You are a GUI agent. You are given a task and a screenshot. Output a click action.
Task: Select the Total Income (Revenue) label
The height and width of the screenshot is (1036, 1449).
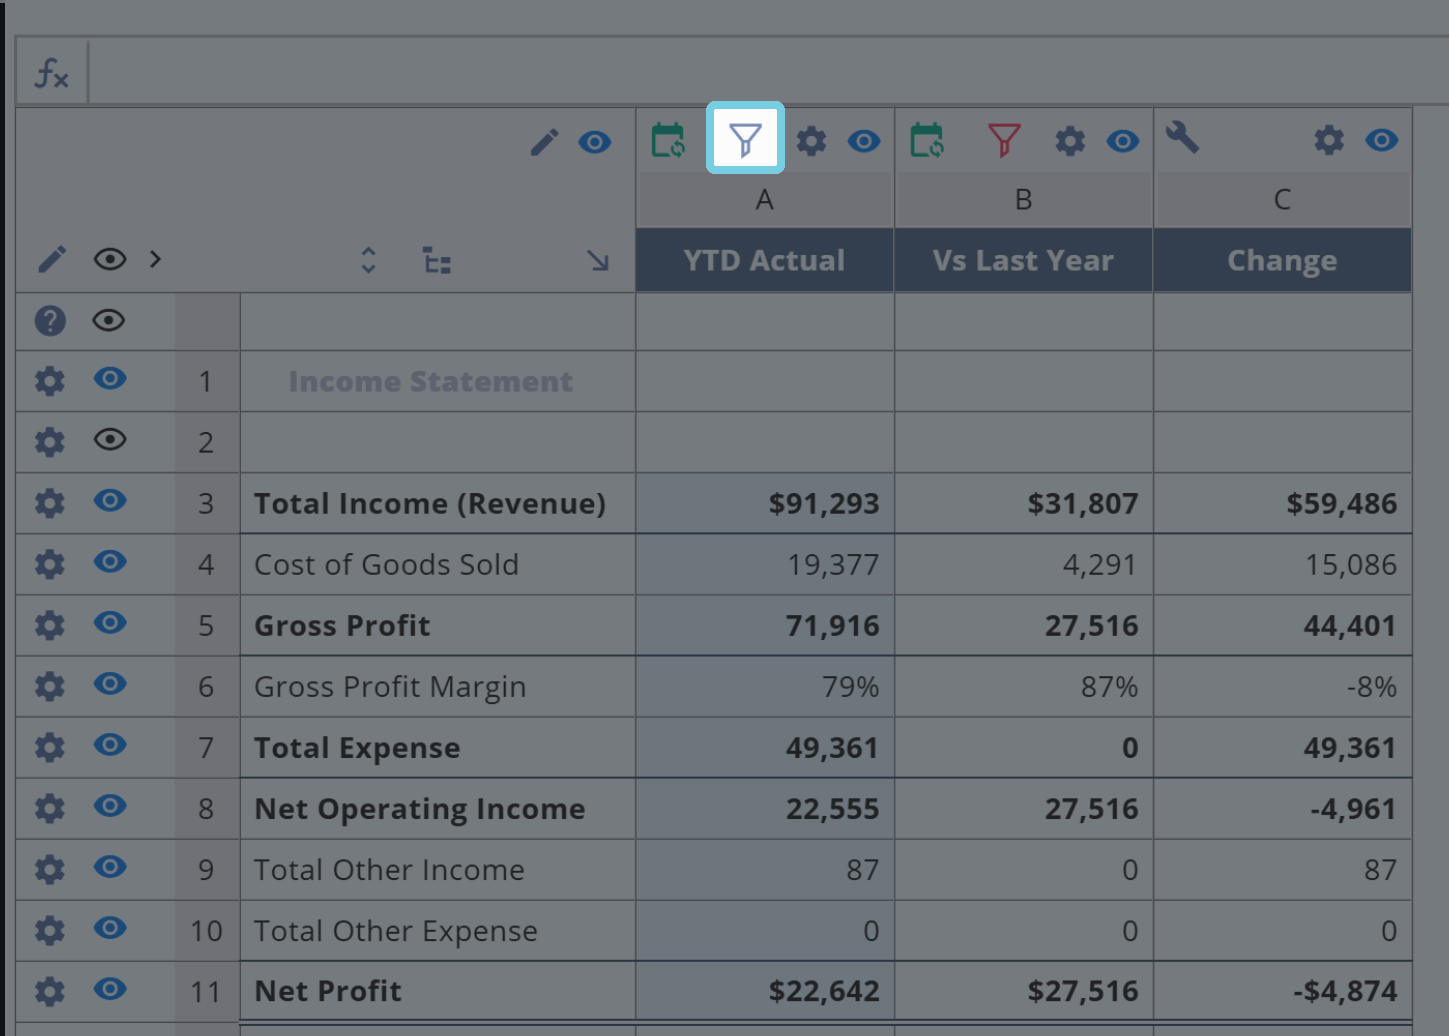(430, 503)
